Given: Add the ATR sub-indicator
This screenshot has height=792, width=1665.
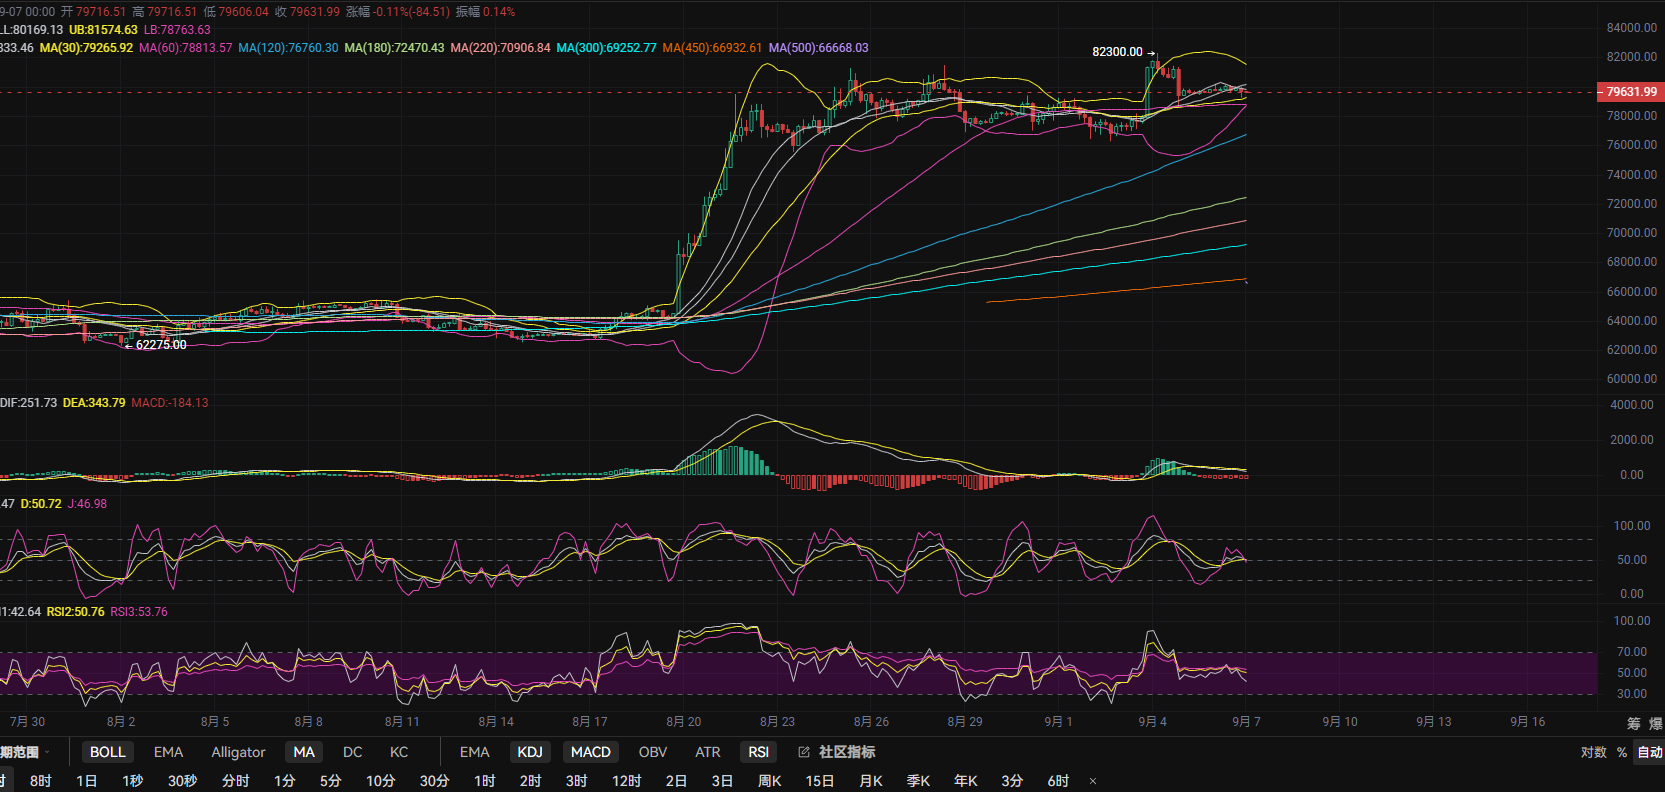Looking at the screenshot, I should [x=708, y=752].
